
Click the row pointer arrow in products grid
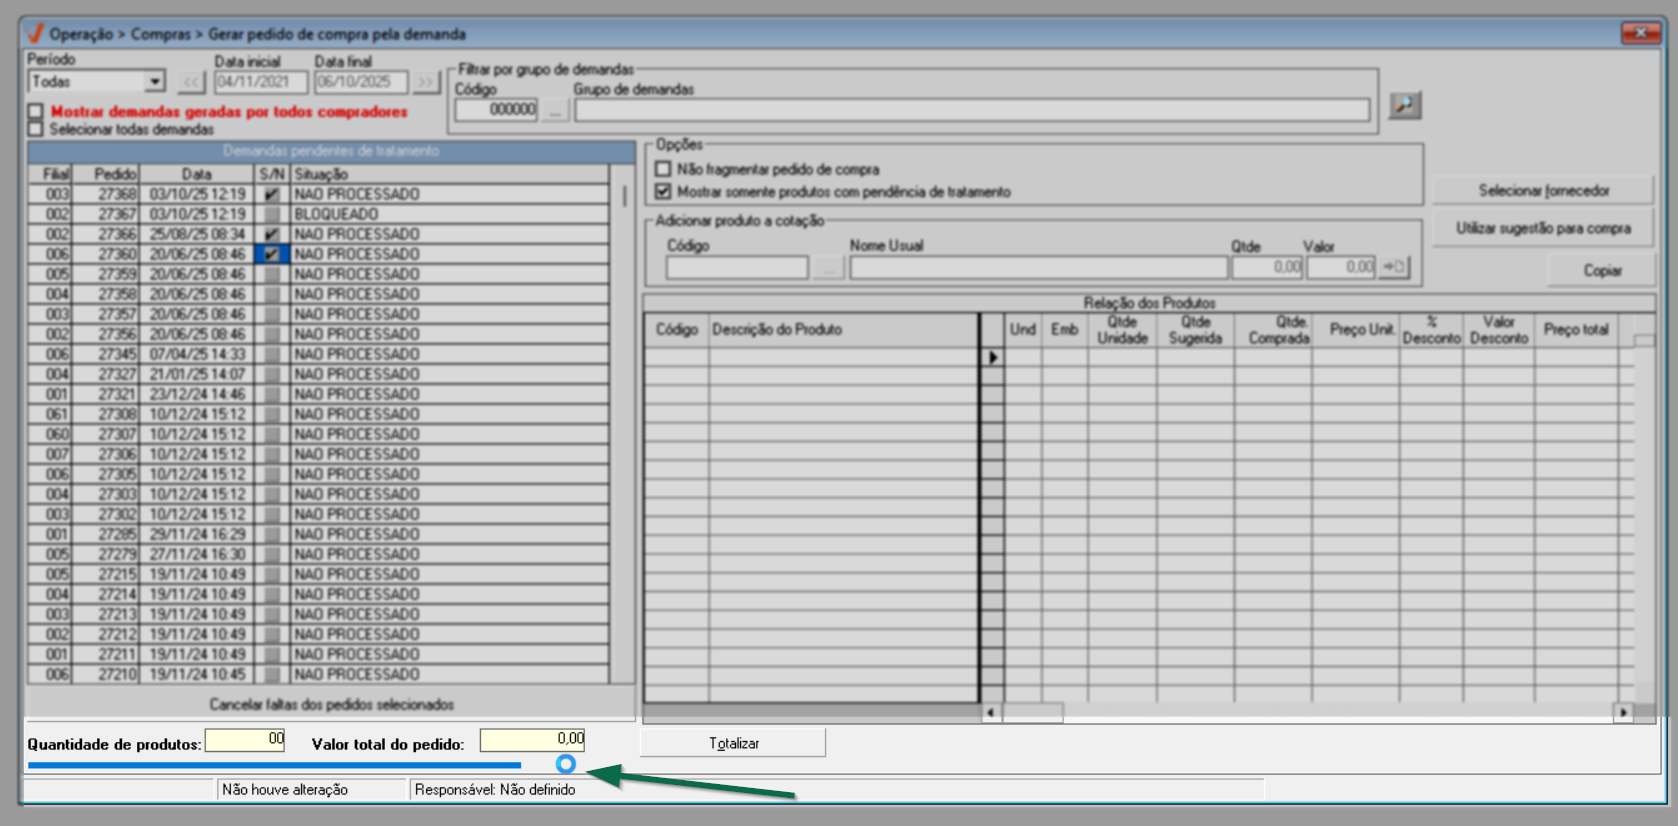pyautogui.click(x=992, y=357)
